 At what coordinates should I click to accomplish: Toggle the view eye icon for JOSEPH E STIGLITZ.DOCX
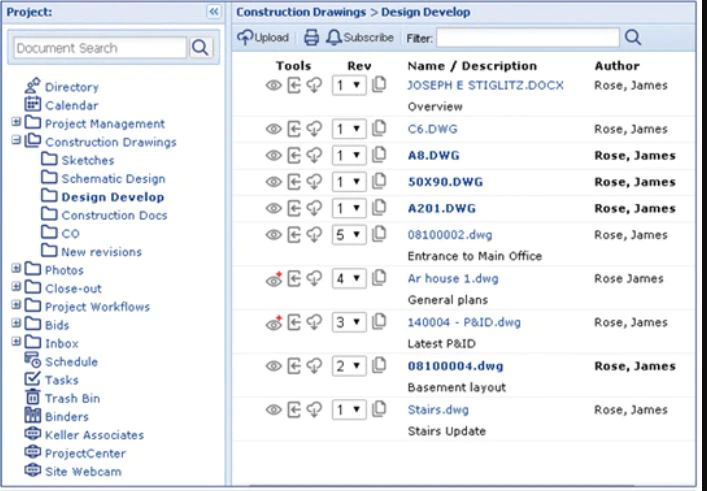pos(273,85)
